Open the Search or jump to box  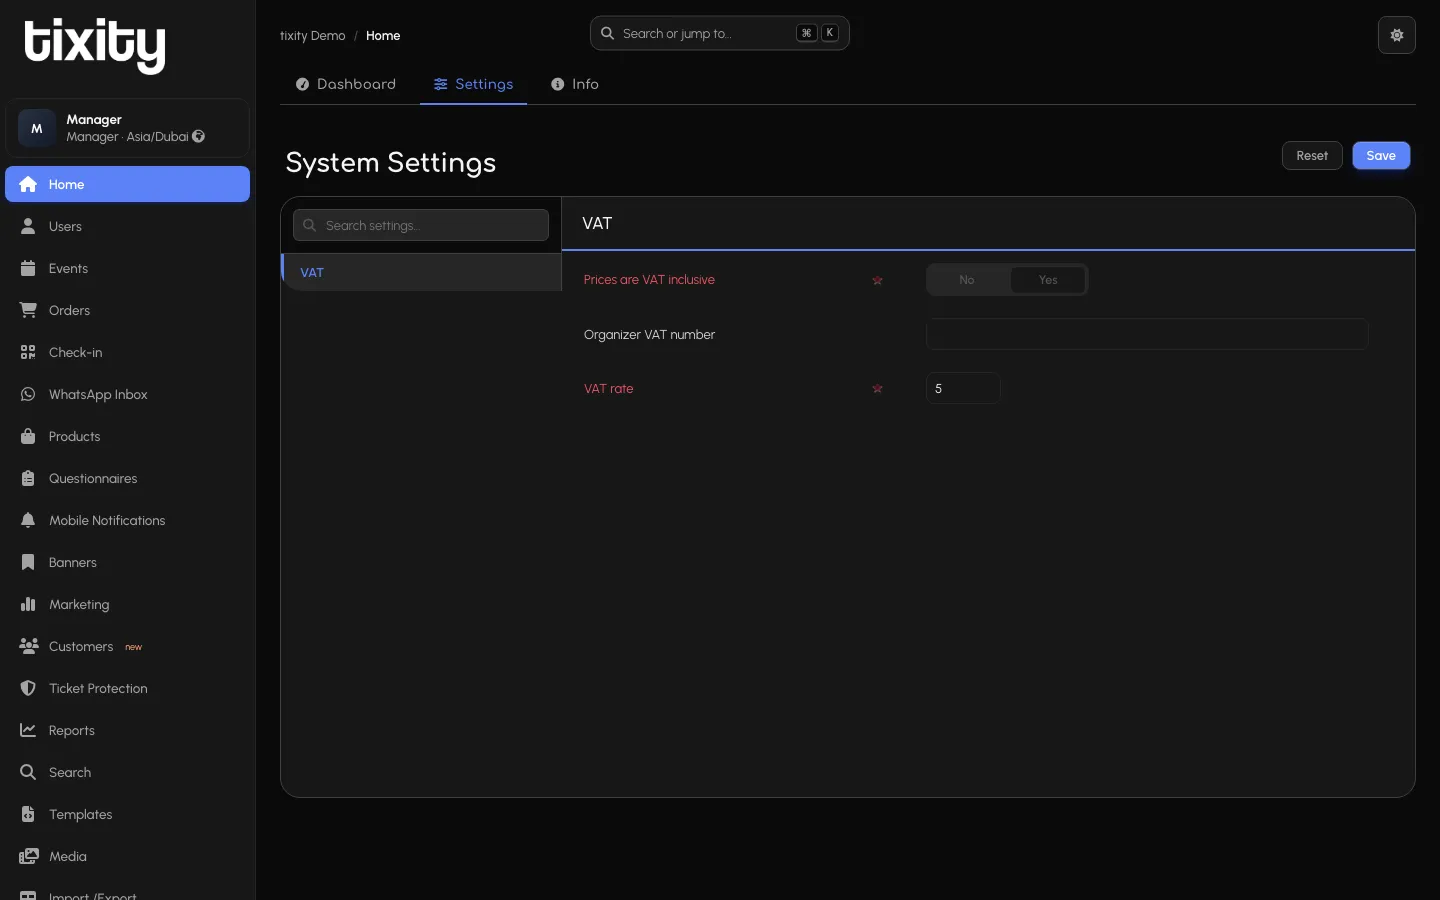coord(719,33)
